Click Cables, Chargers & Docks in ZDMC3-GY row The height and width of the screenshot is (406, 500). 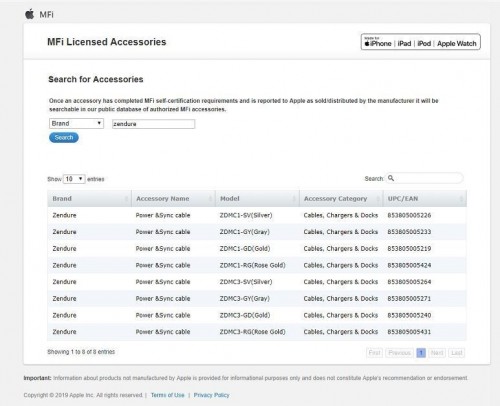tap(341, 299)
